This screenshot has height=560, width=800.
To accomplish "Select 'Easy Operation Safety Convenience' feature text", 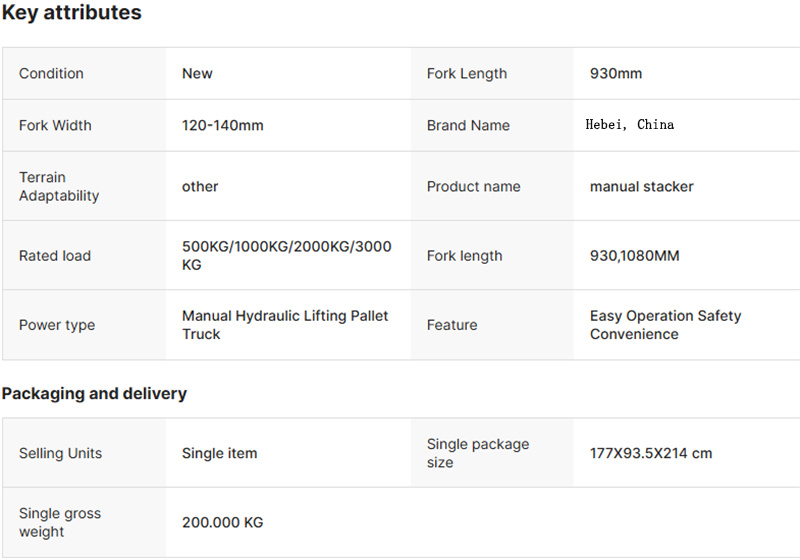I will point(665,325).
